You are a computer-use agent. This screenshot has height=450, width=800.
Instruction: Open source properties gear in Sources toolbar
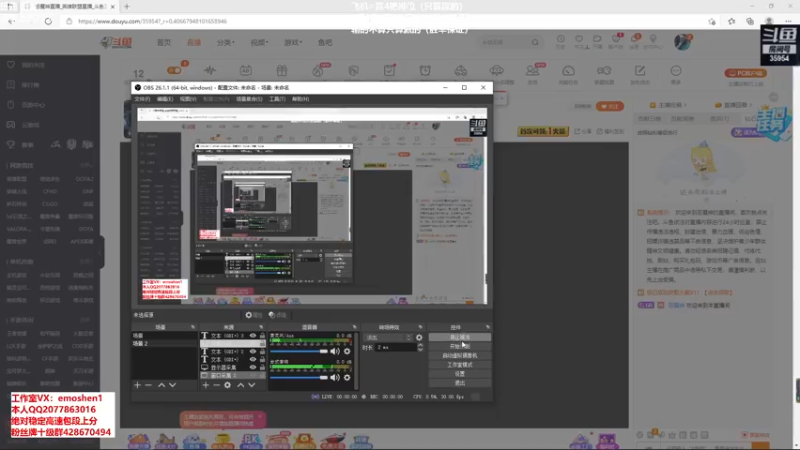click(x=228, y=385)
